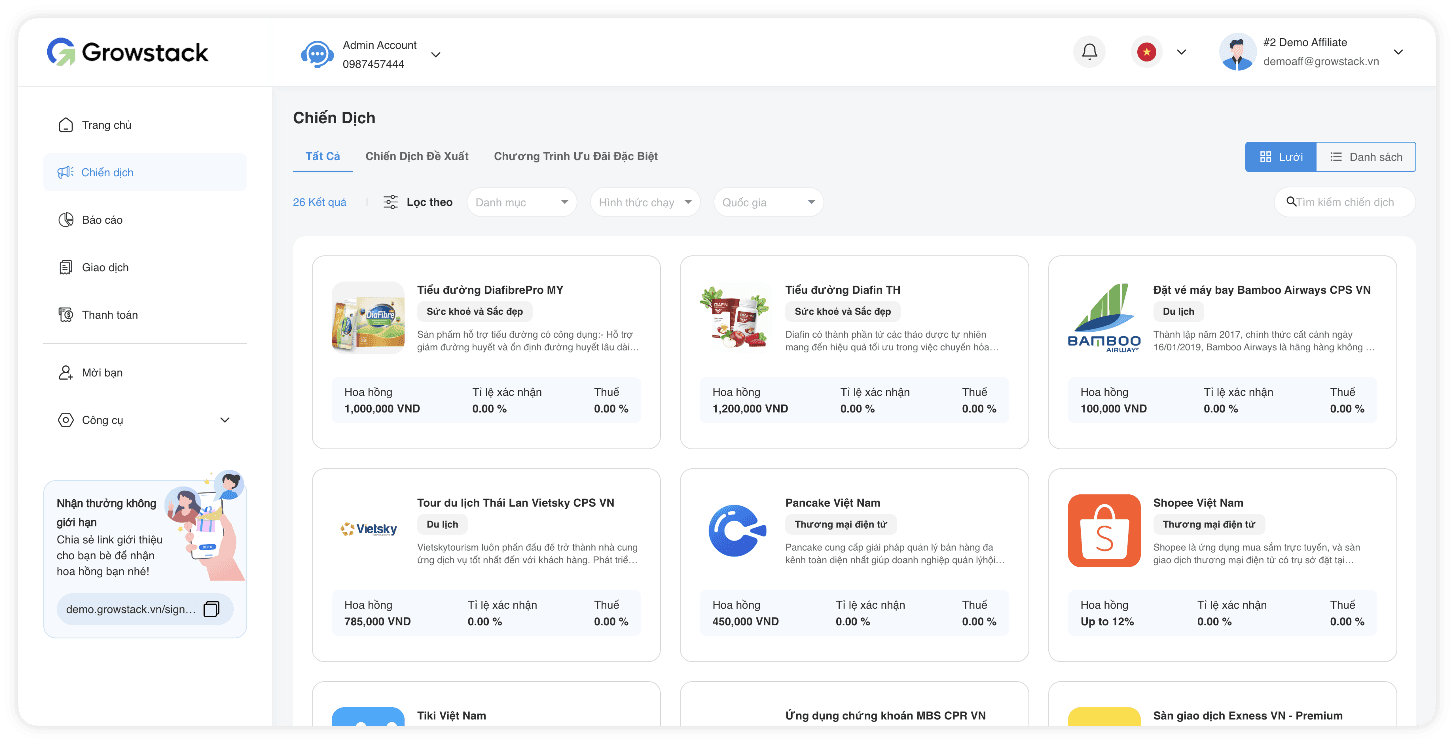1454x744 pixels.
Task: Click the DiafibrePro product image
Action: [368, 318]
